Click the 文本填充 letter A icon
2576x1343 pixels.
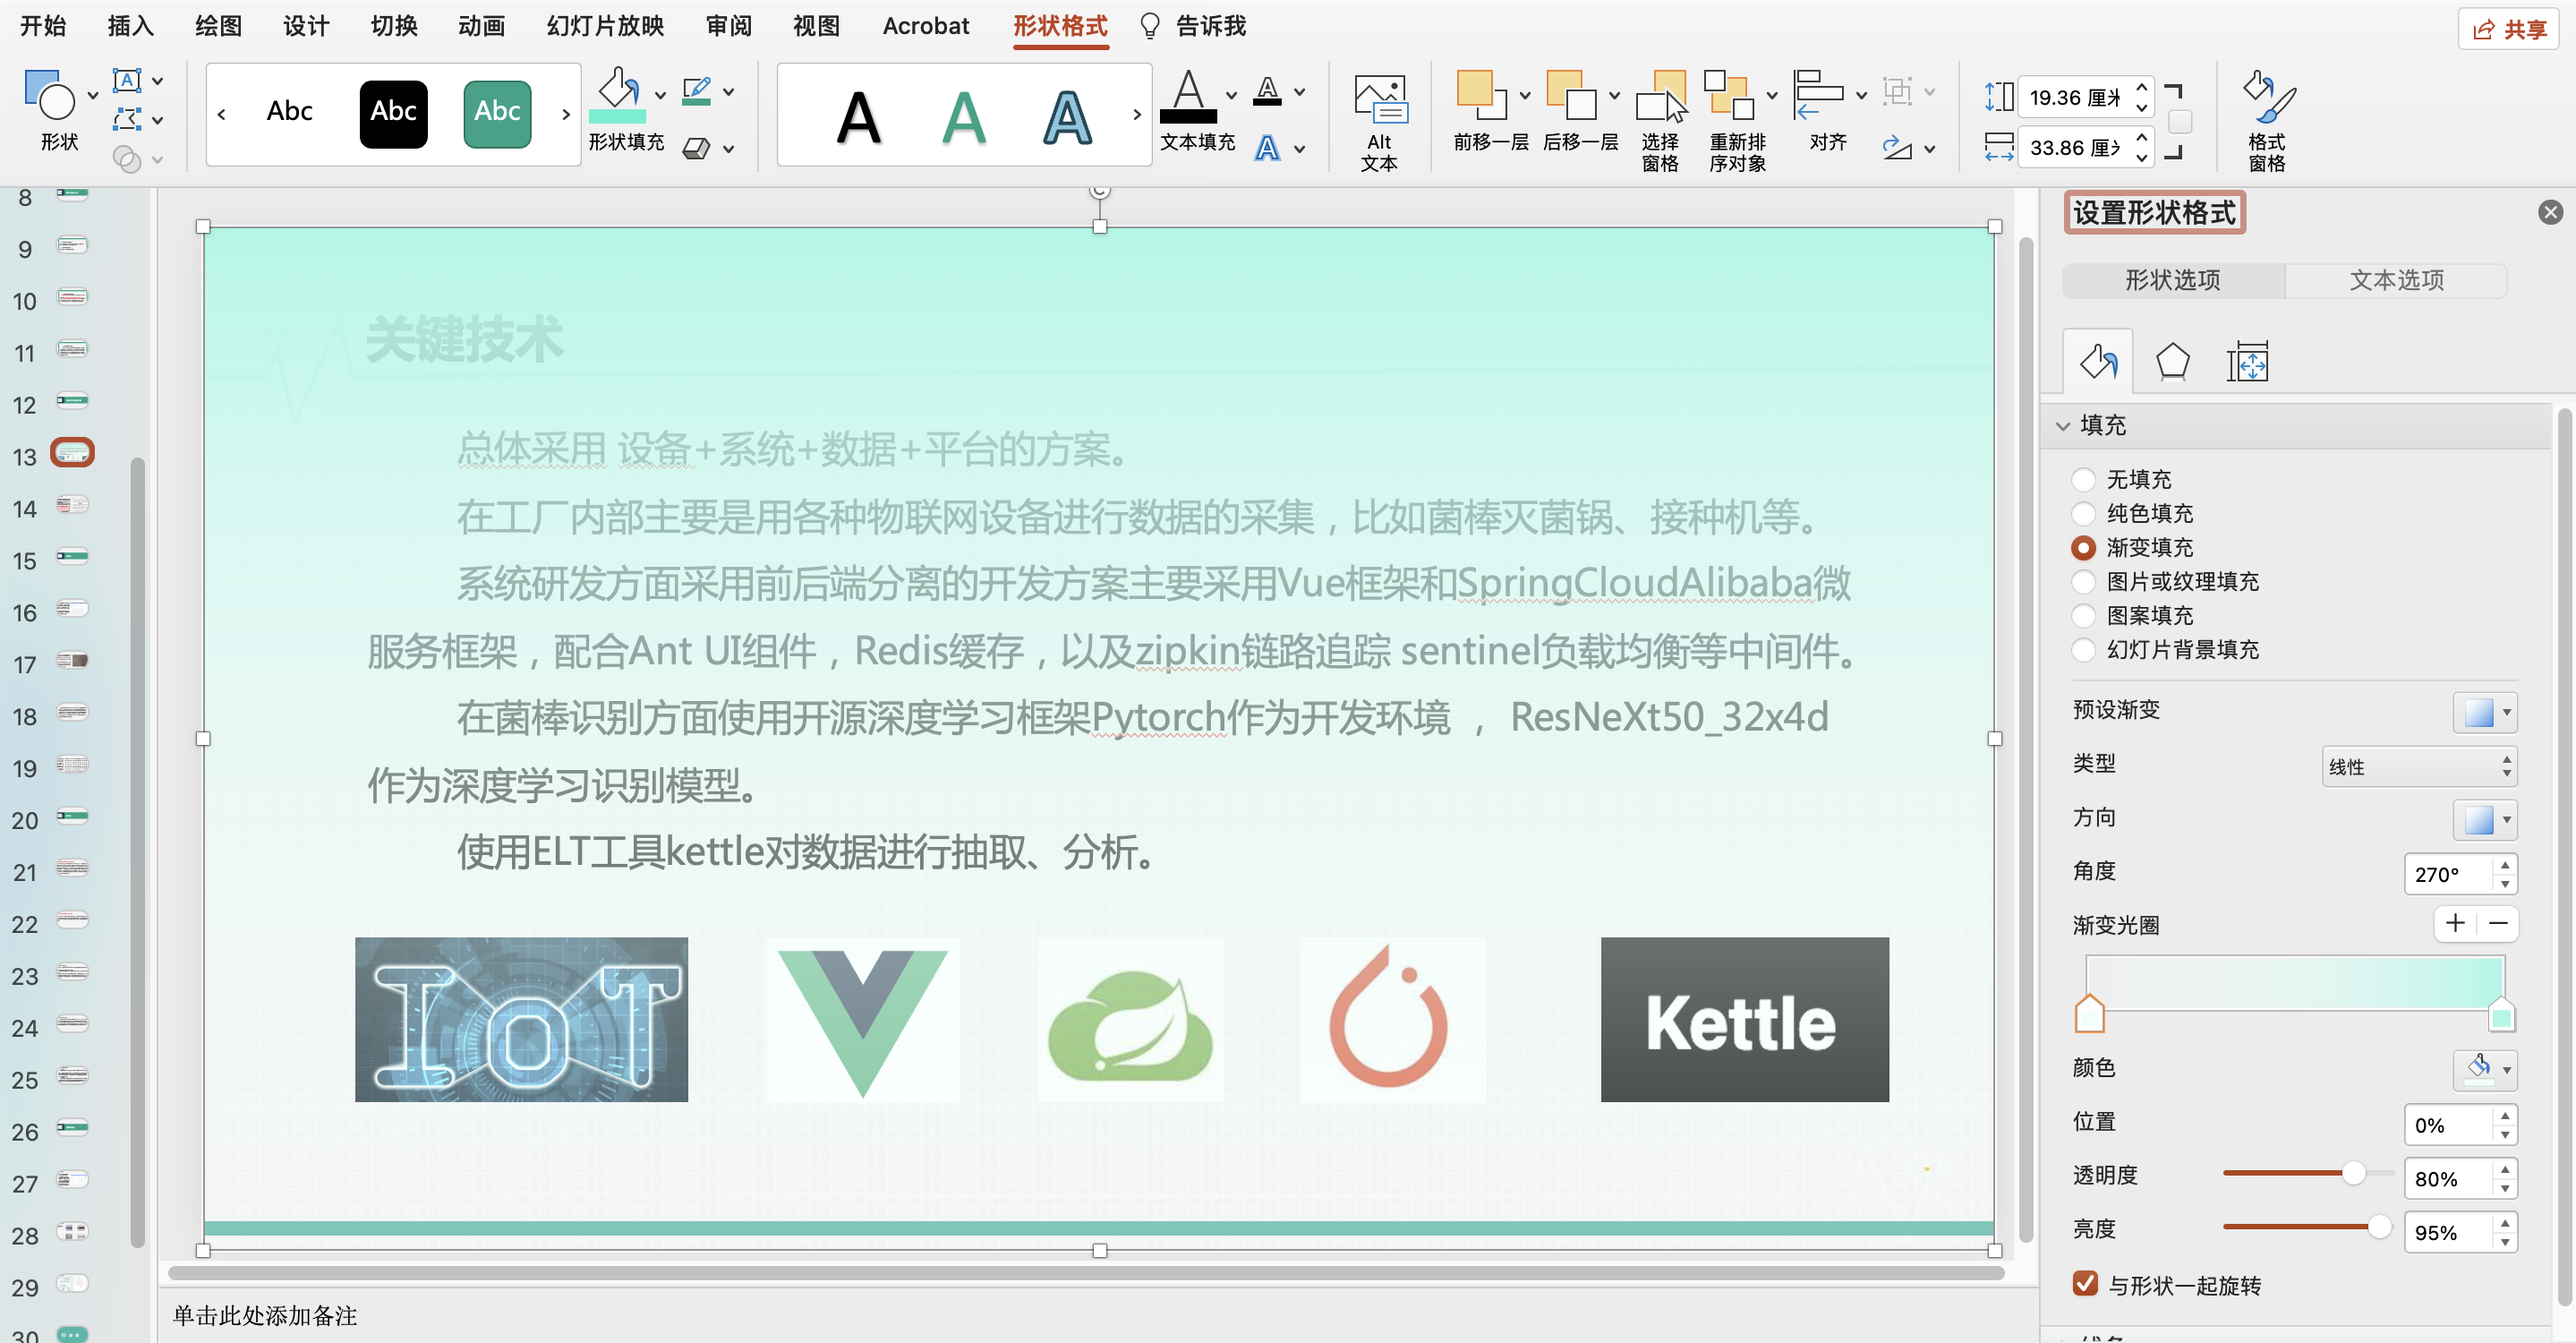(x=1188, y=95)
